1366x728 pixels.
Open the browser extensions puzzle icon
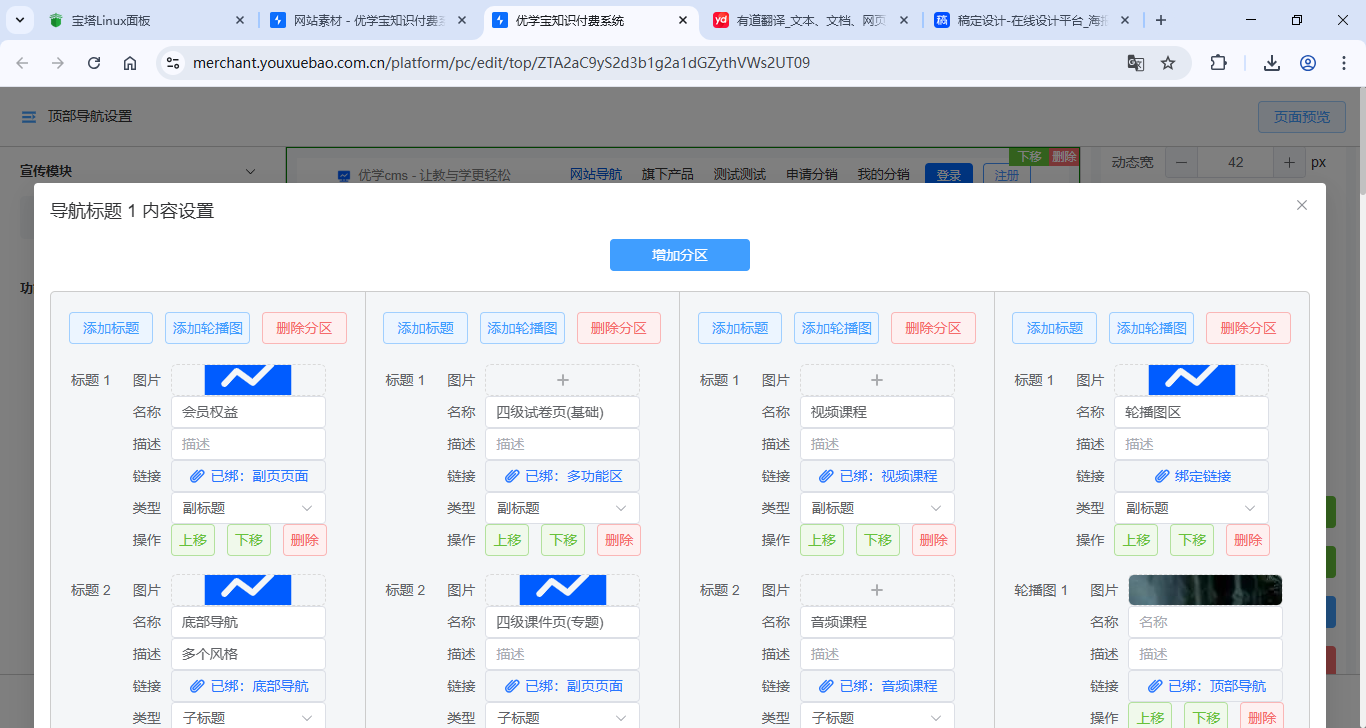[x=1218, y=62]
